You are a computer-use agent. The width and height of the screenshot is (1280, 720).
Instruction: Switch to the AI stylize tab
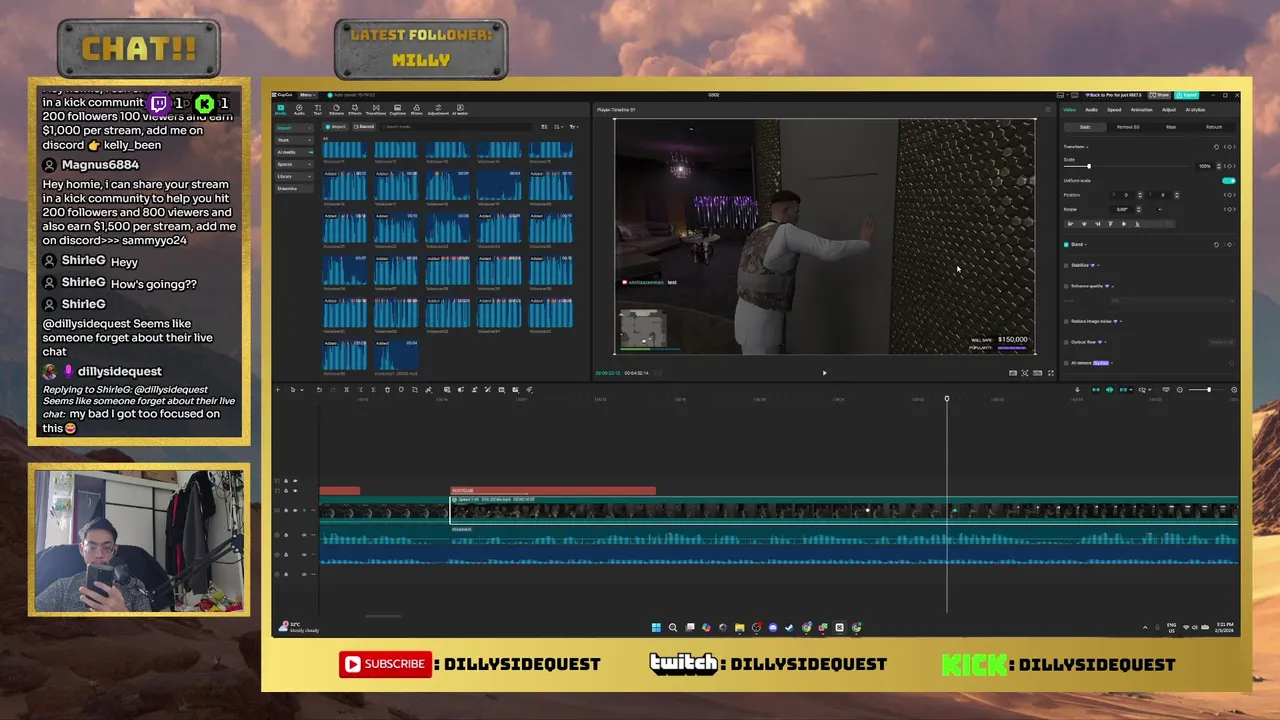point(1195,110)
